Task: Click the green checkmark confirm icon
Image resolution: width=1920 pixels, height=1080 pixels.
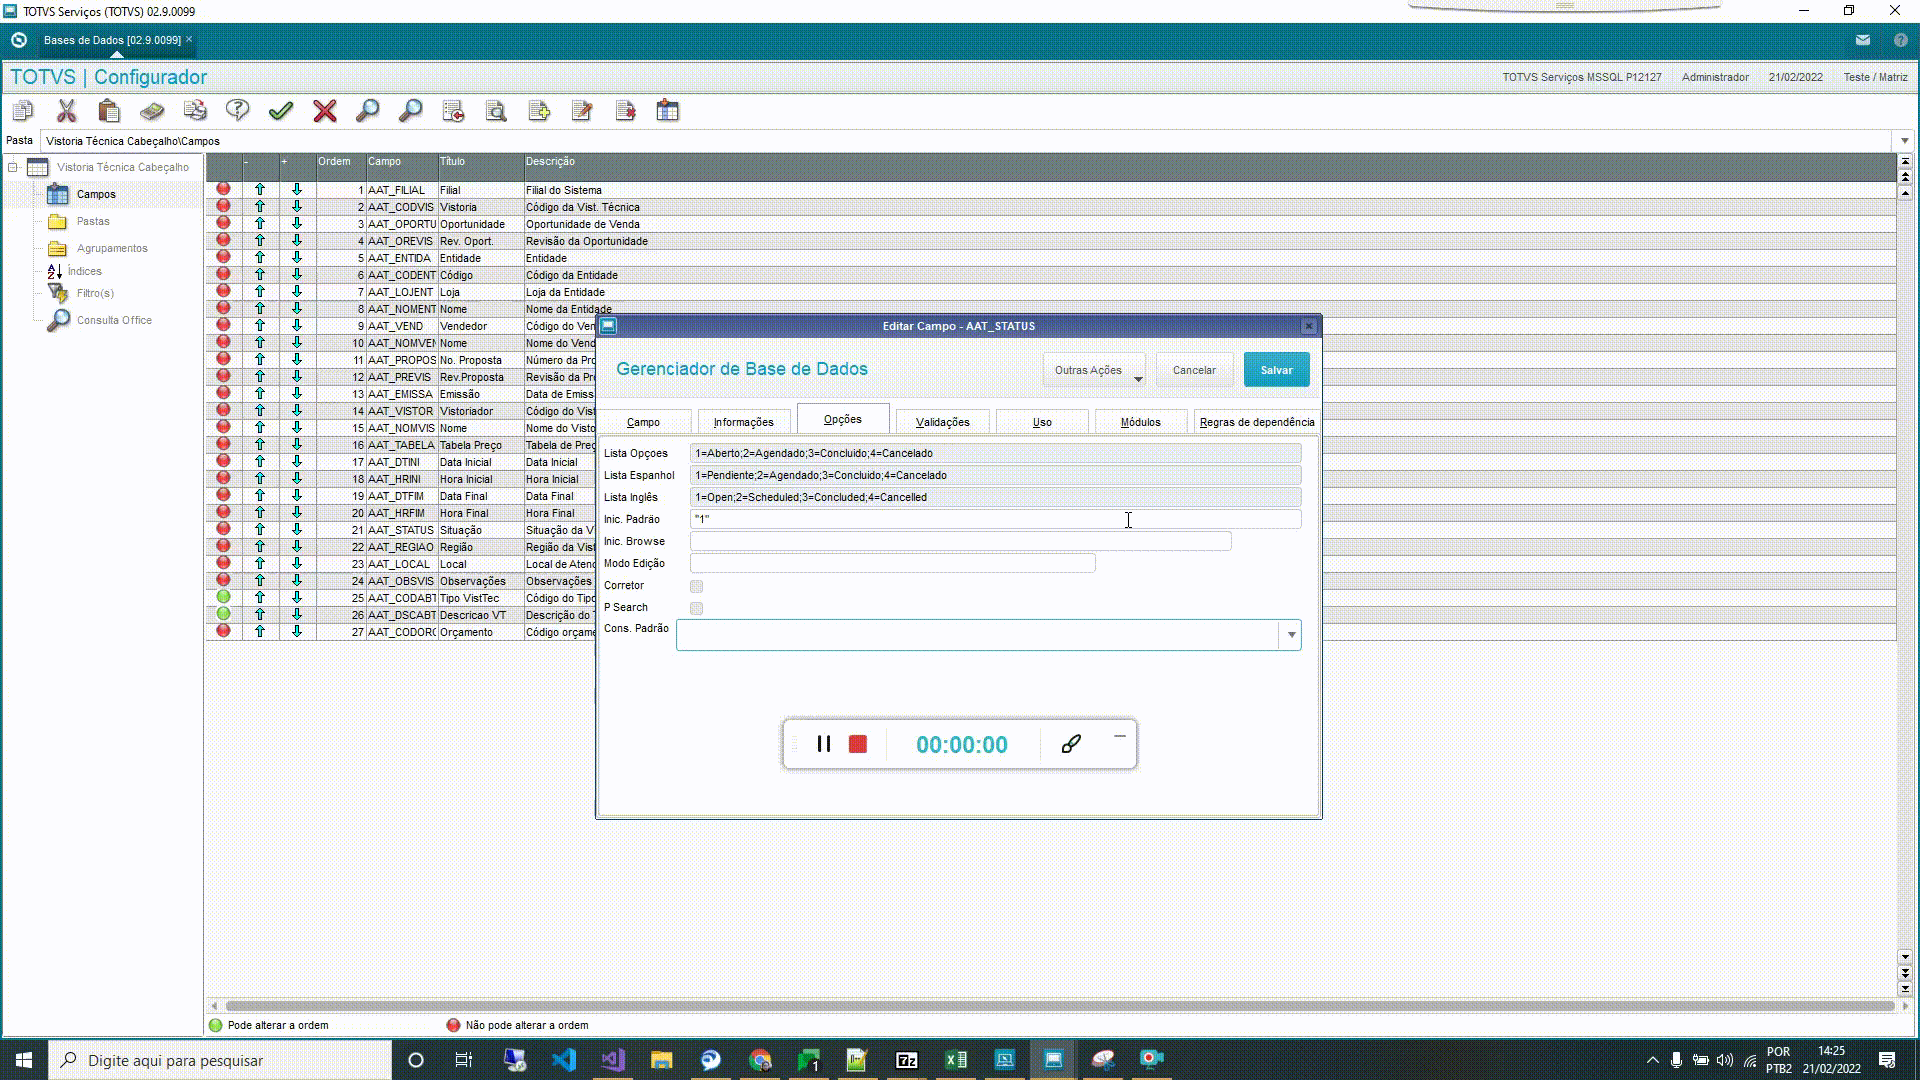Action: (281, 110)
